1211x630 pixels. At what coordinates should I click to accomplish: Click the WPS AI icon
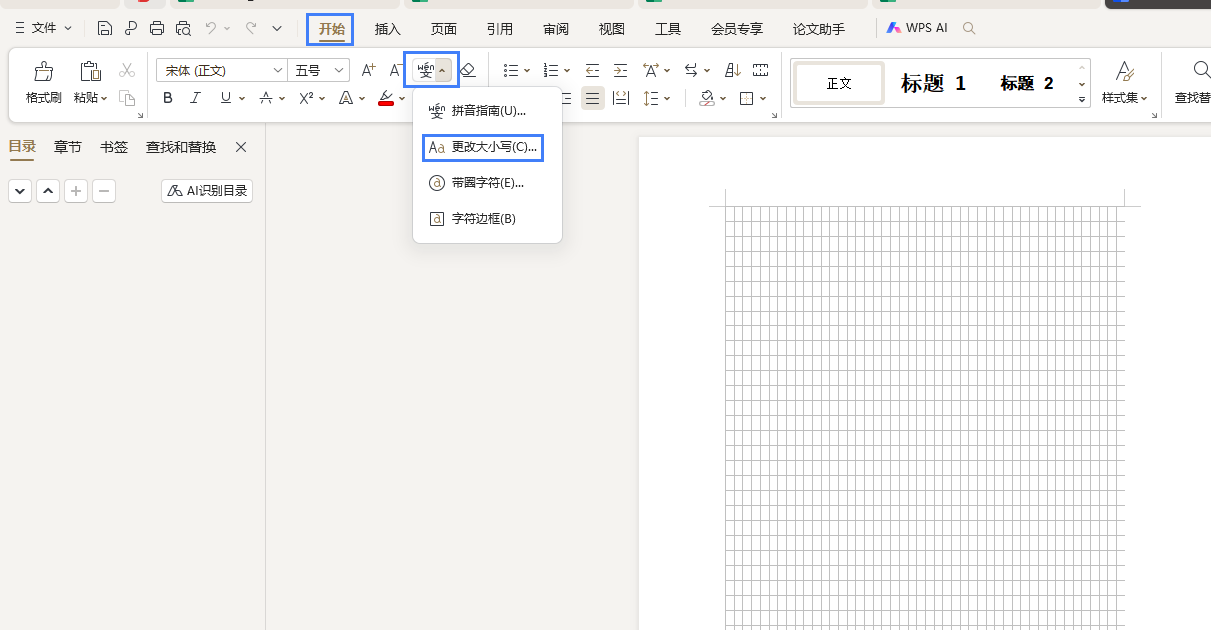pos(894,28)
